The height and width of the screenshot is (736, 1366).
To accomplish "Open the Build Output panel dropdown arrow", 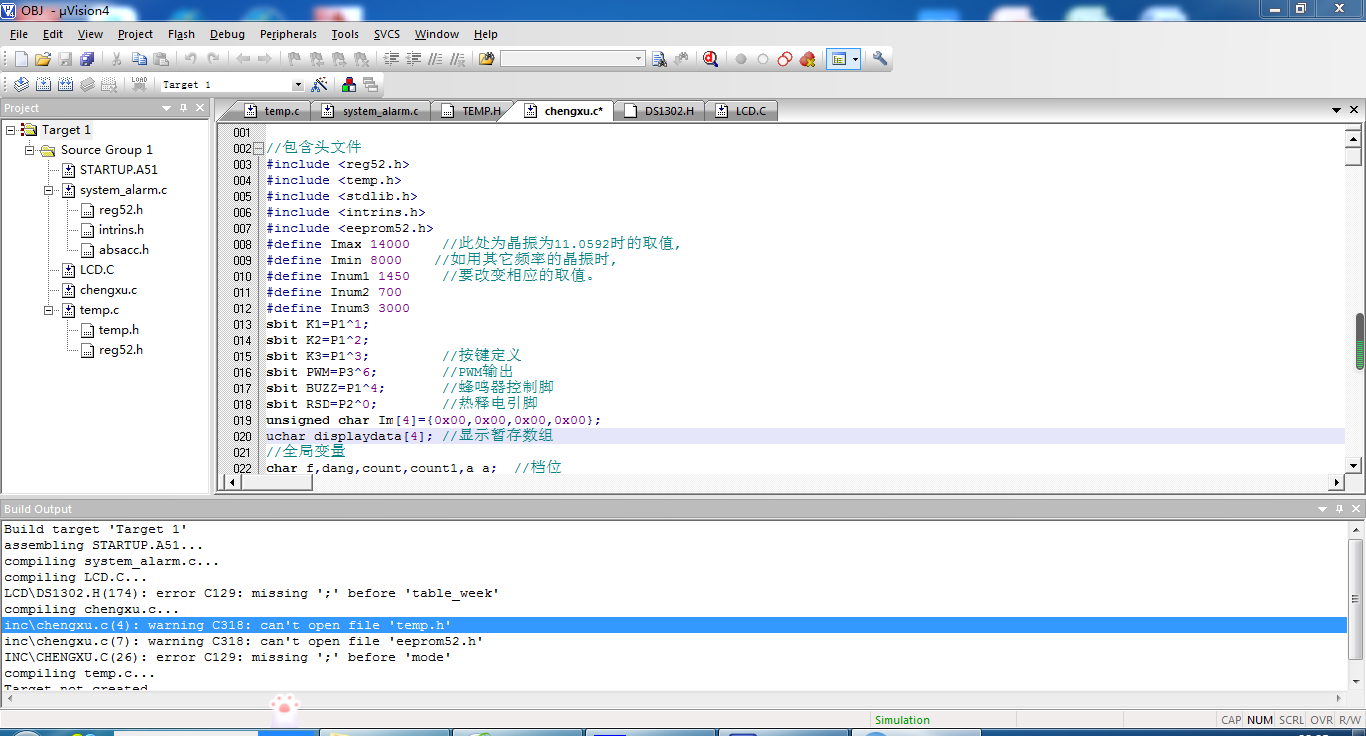I will tap(1323, 509).
